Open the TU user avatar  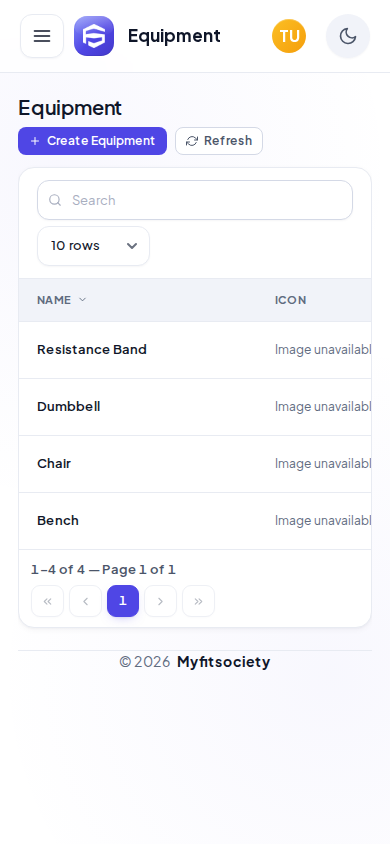[x=289, y=36]
